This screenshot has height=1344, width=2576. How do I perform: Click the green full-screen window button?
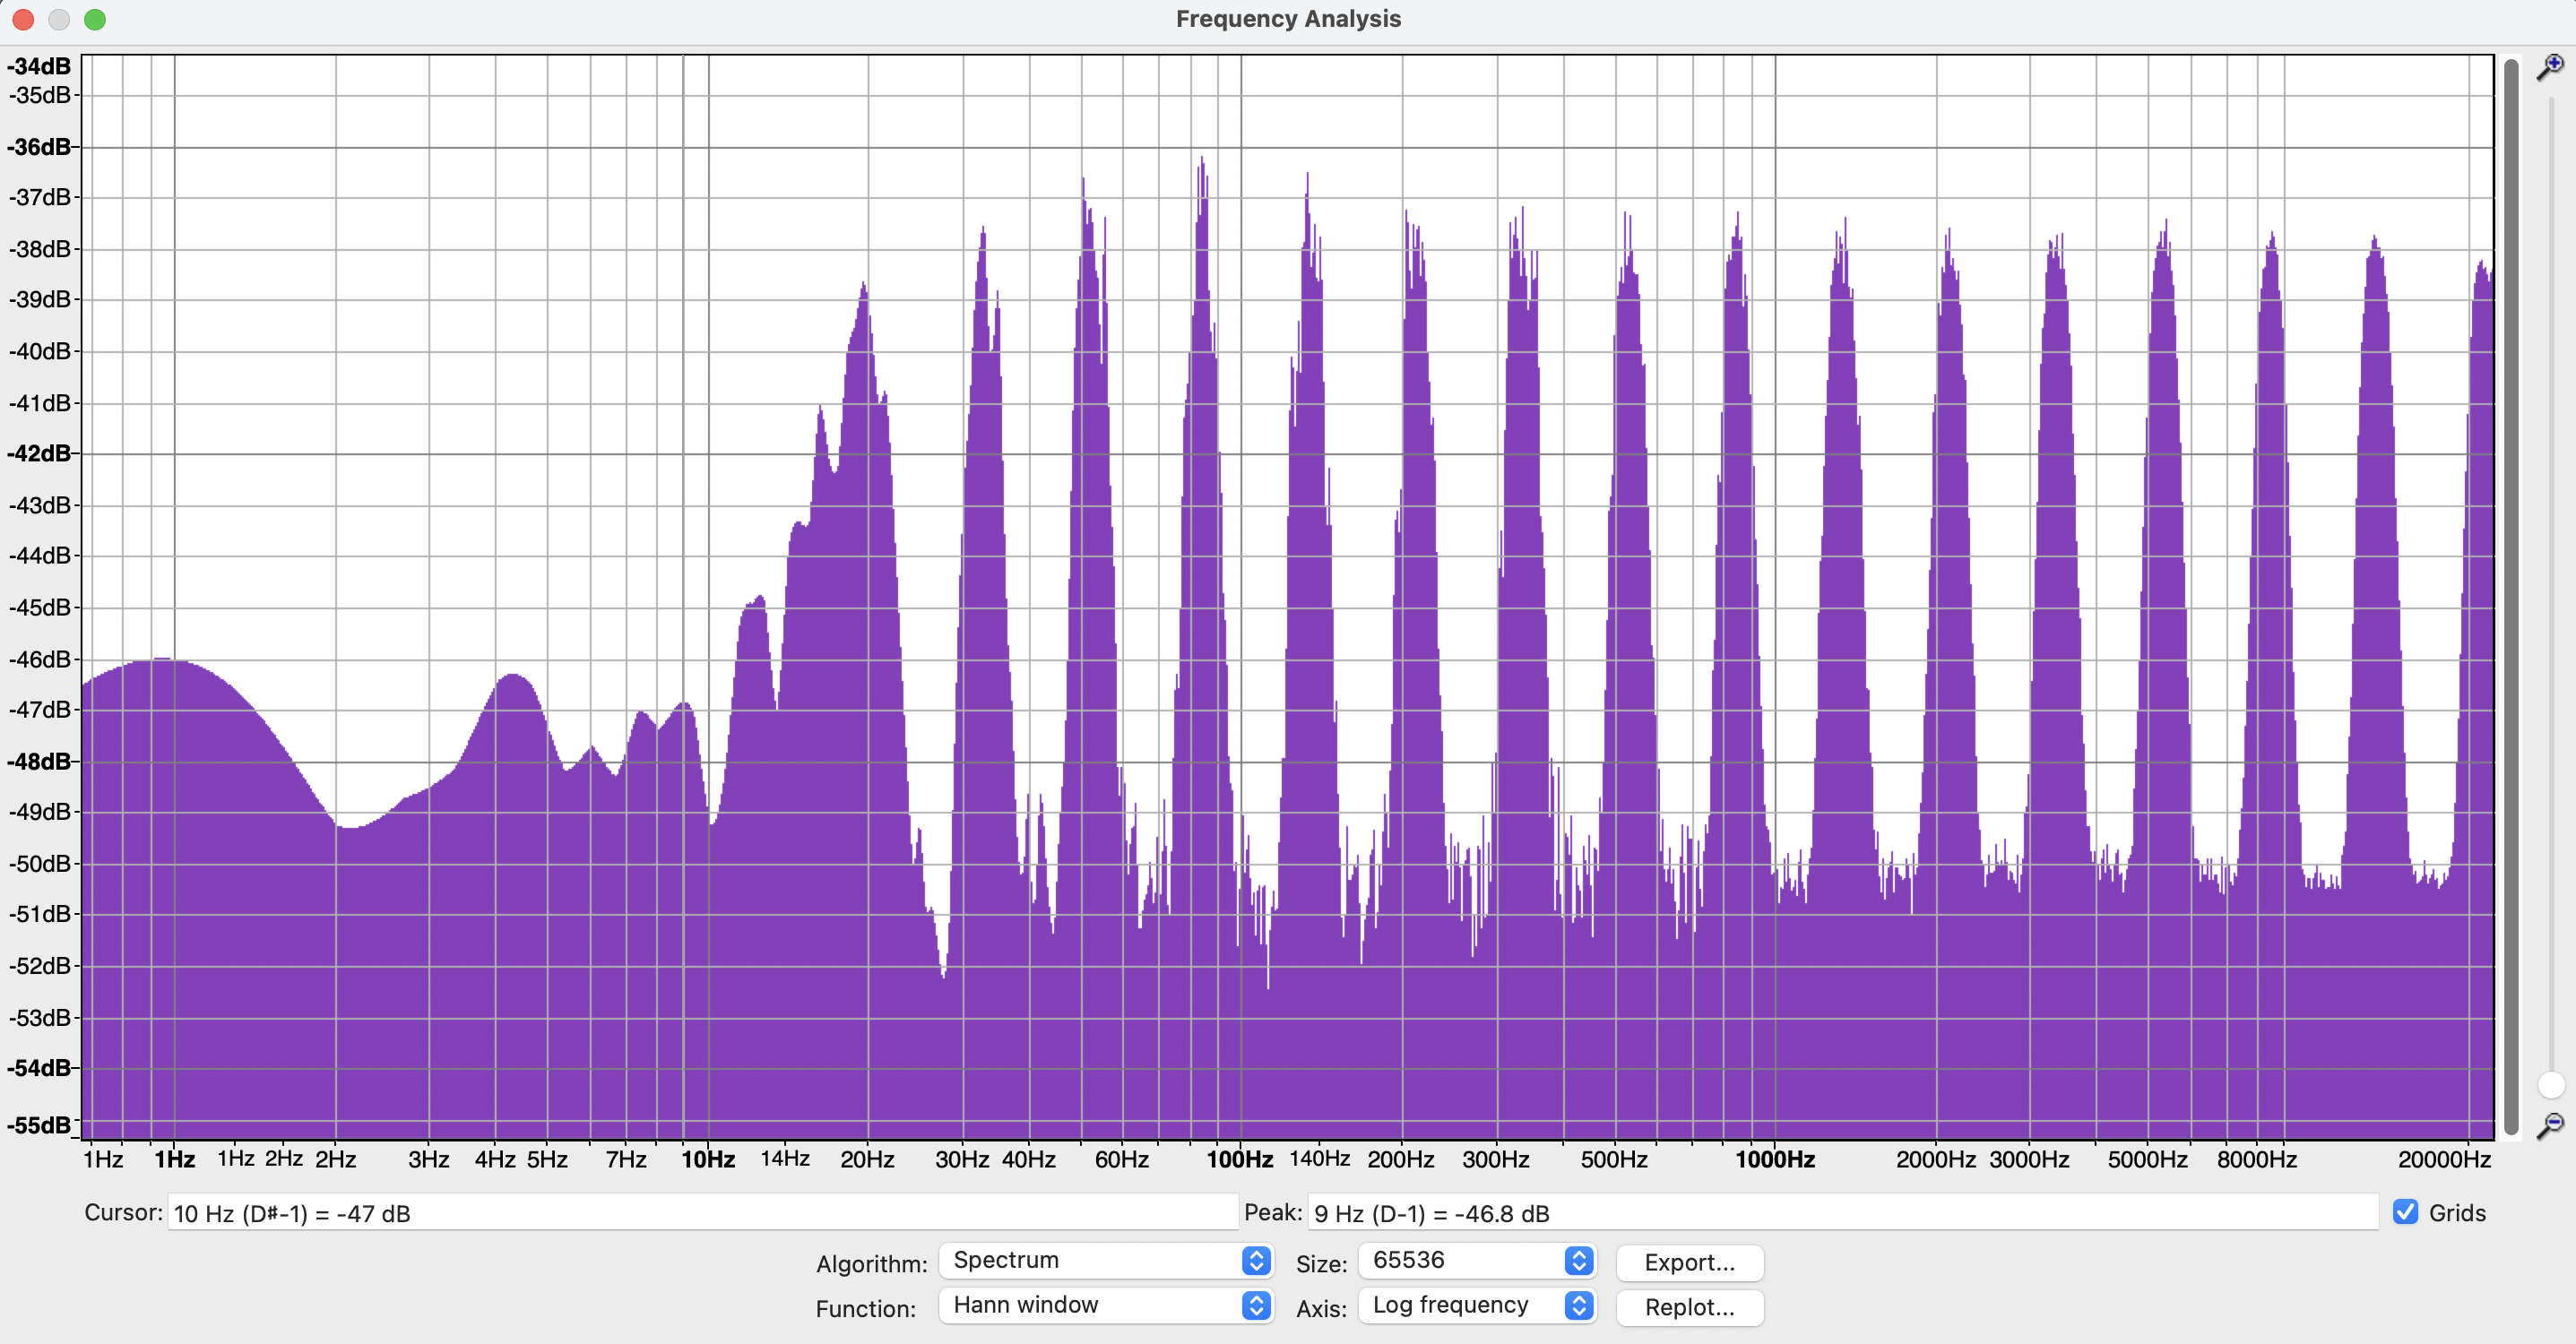95,19
